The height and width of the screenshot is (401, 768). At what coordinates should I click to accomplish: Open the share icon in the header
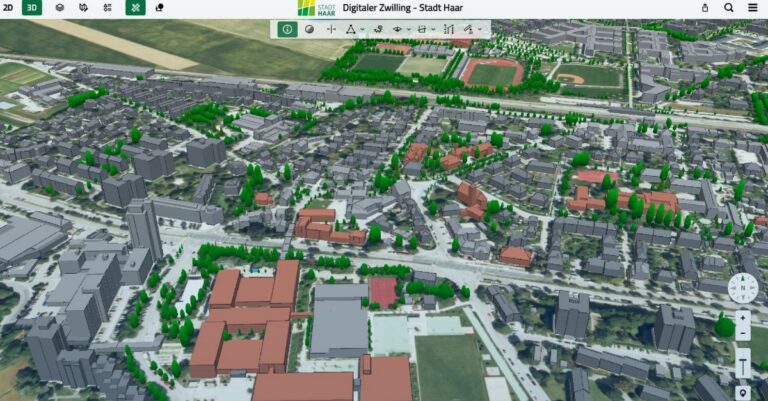[x=705, y=8]
